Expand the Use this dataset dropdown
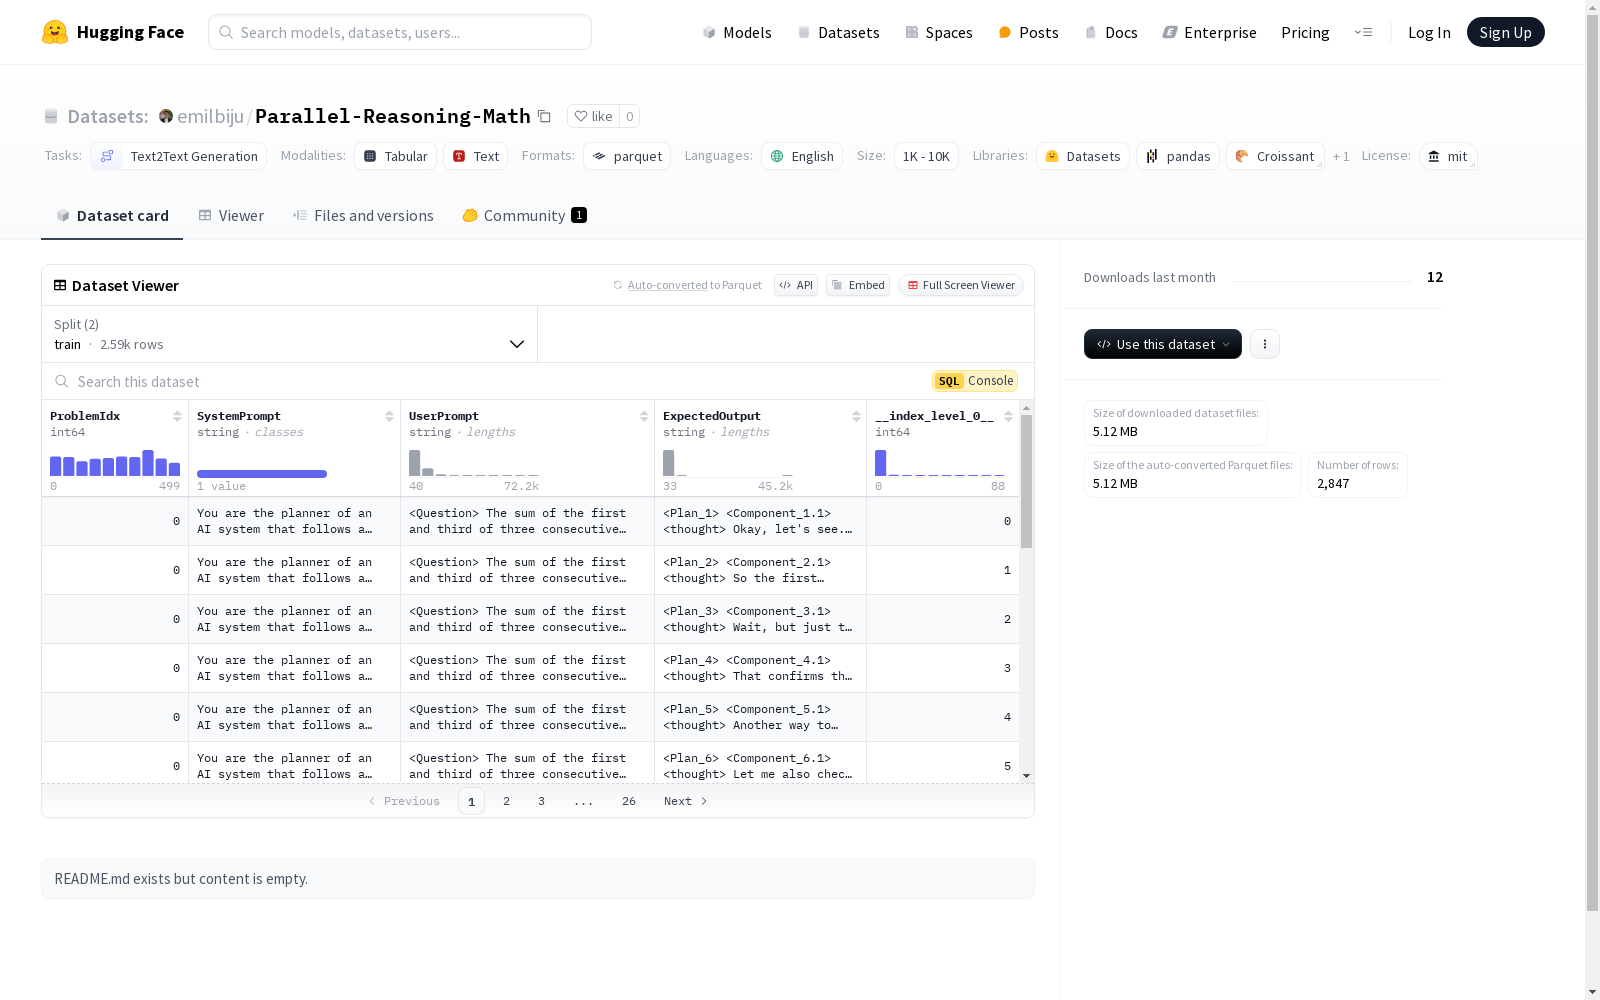 [x=1163, y=344]
